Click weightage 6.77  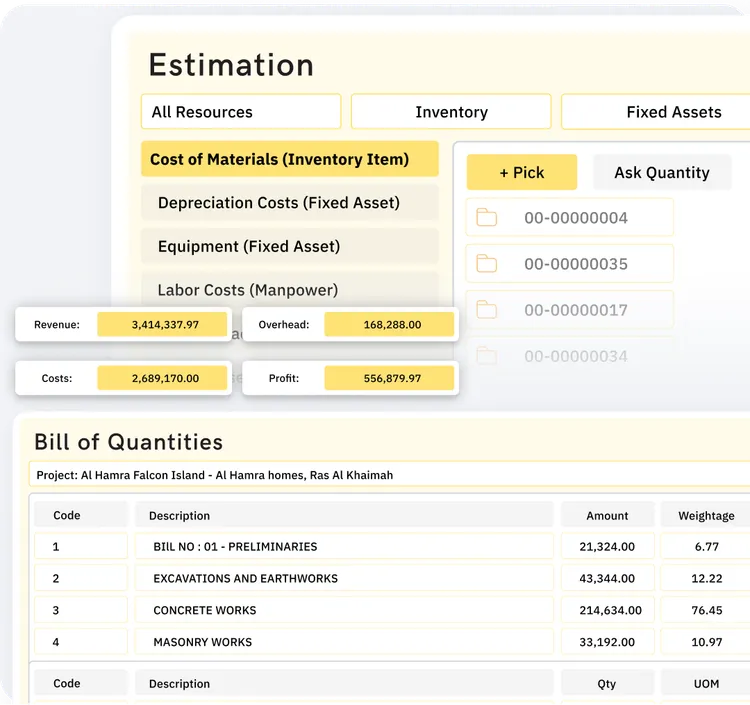[x=706, y=546]
